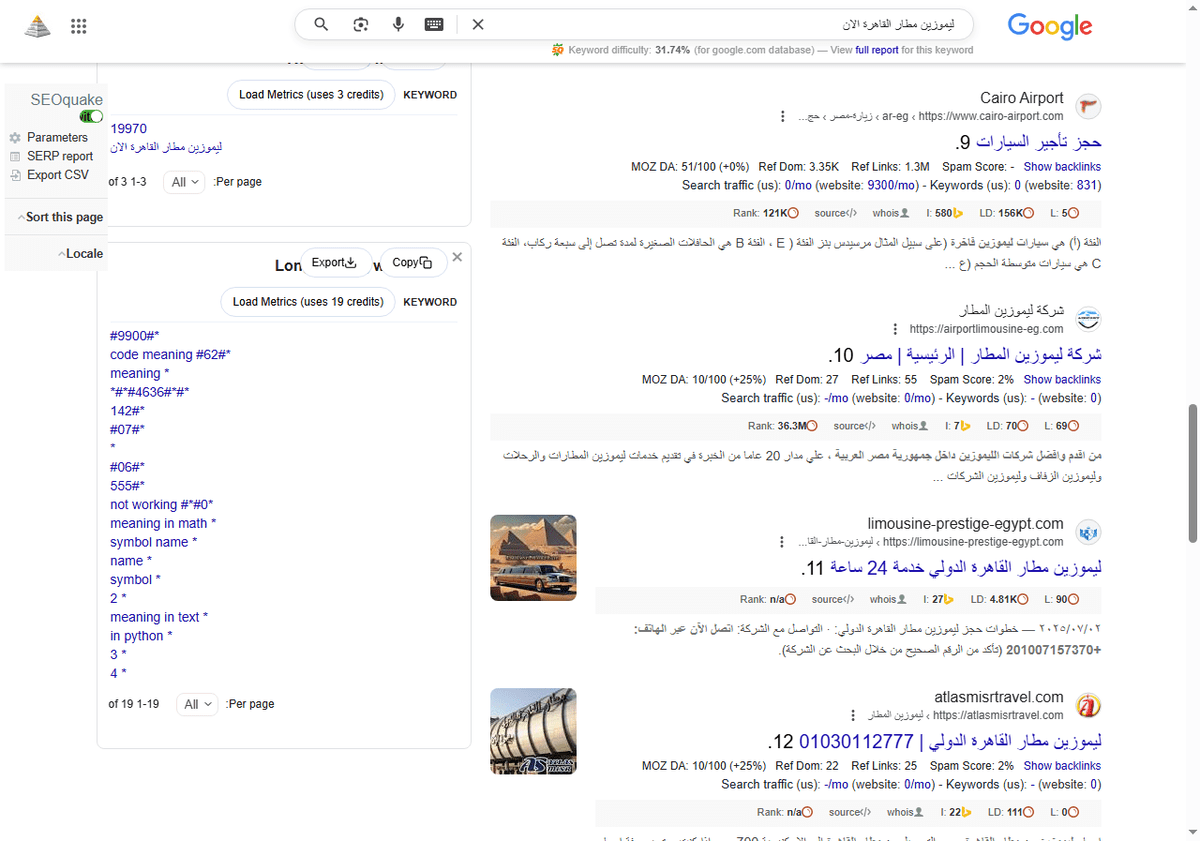Collapse the 'Locale' section
This screenshot has width=1200, height=841.
coord(81,253)
